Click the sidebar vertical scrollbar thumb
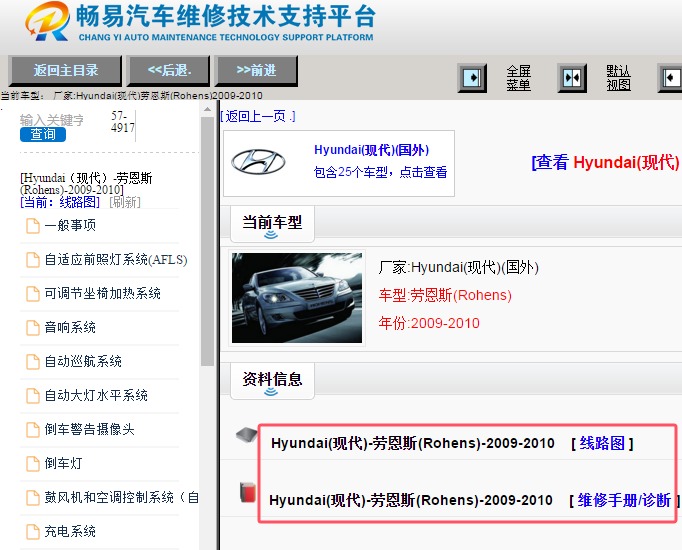The width and height of the screenshot is (682, 550). click(x=207, y=241)
